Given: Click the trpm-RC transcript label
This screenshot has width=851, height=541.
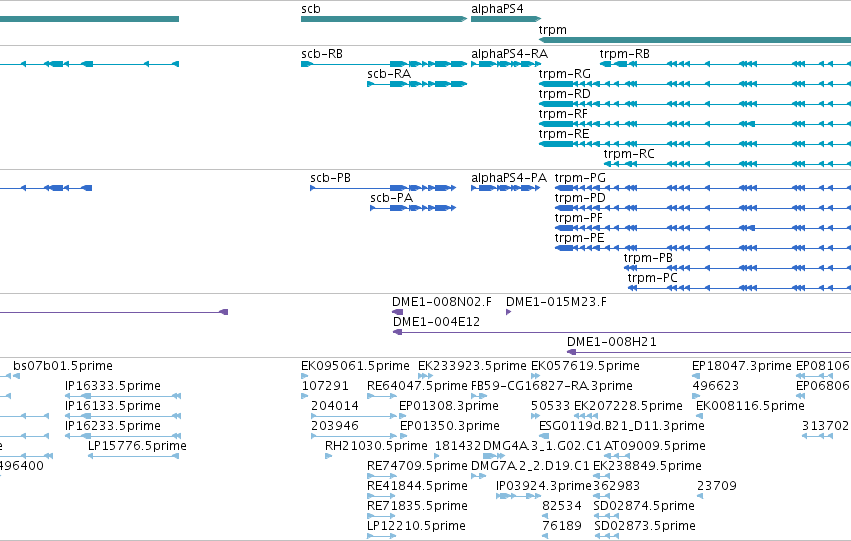Looking at the screenshot, I should coord(629,154).
